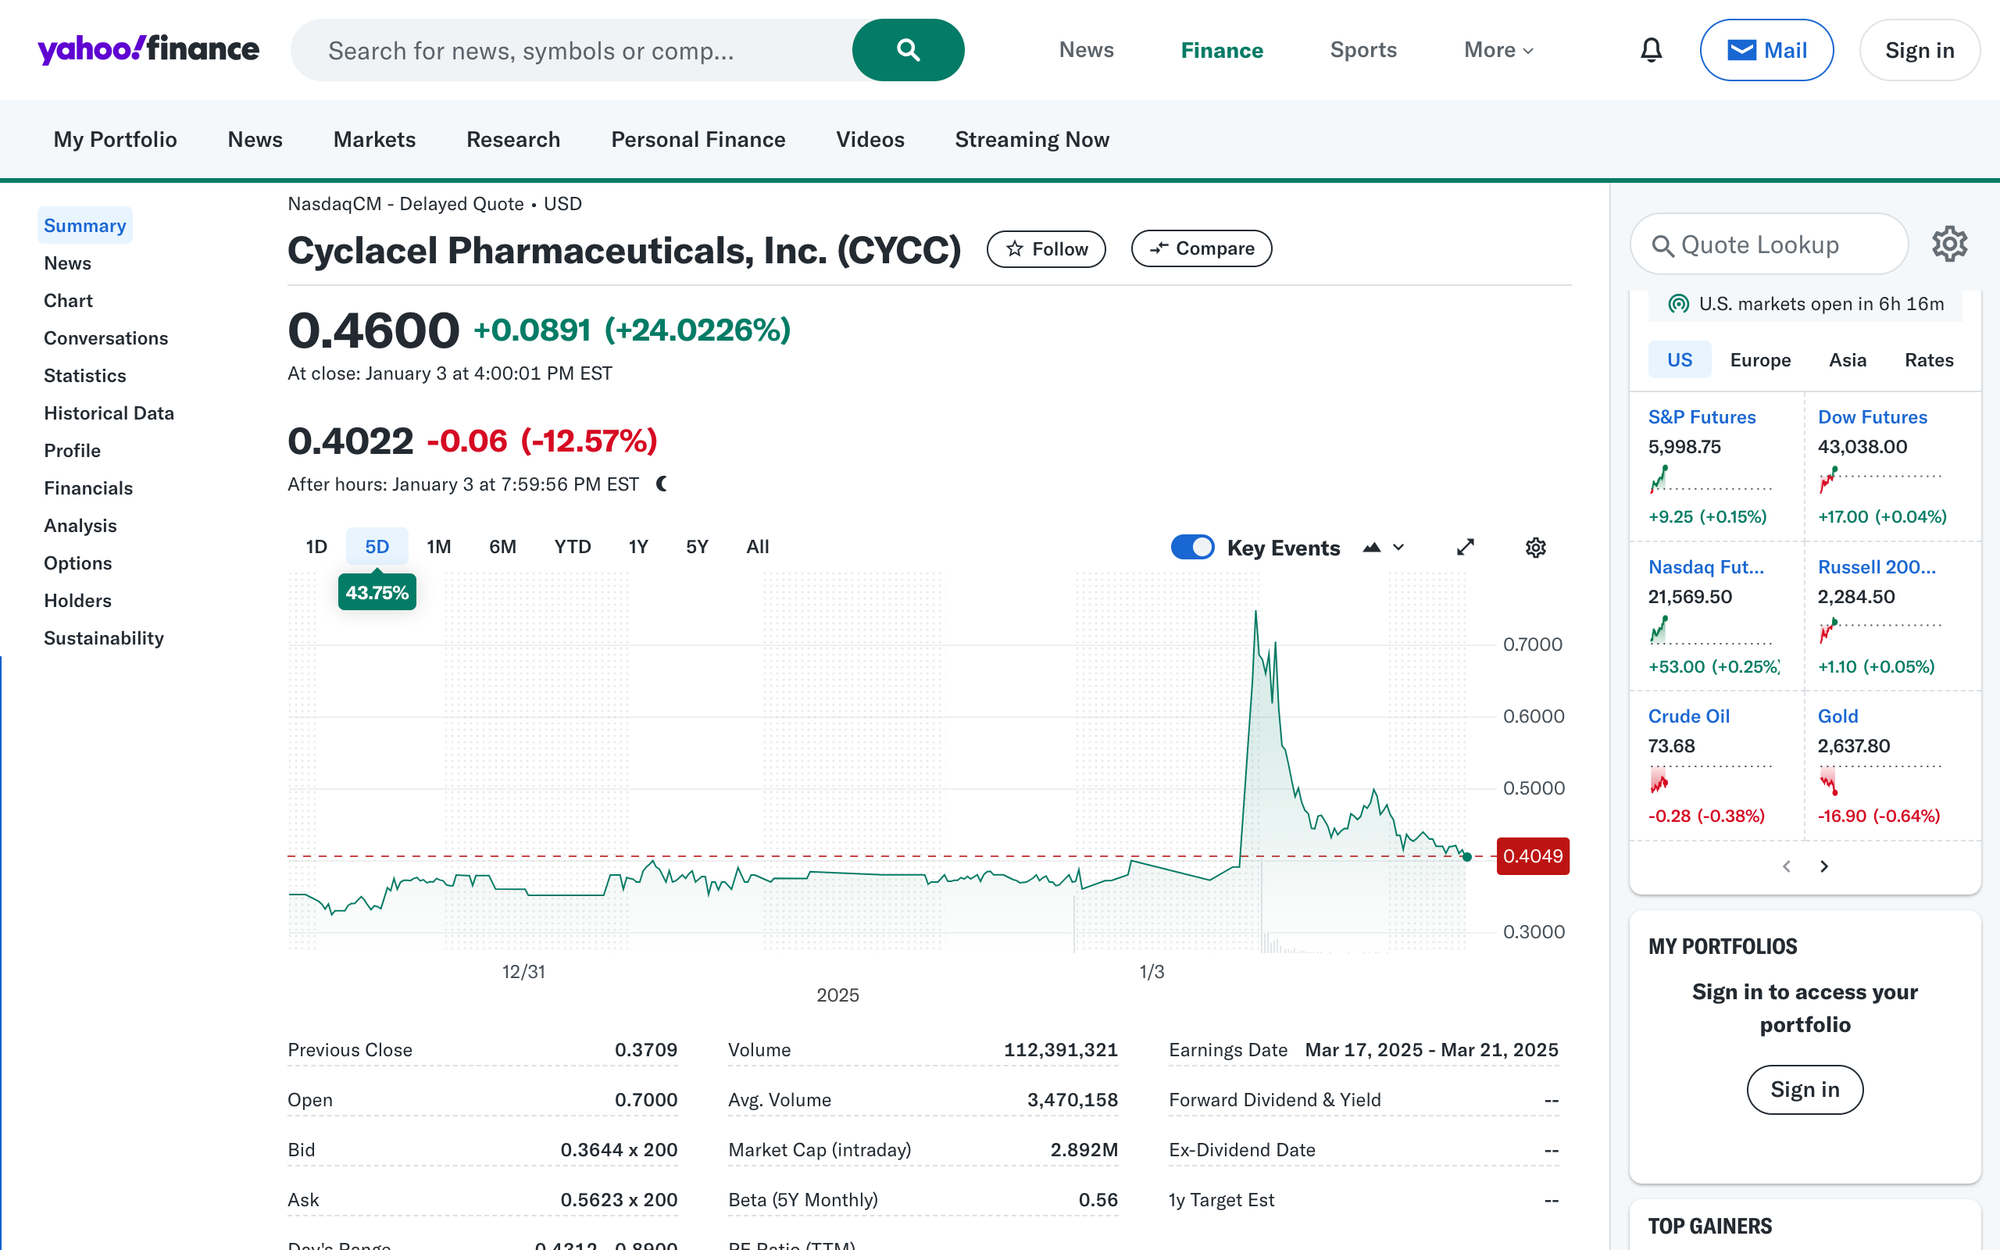Screen dimensions: 2000x1250
Task: Open the Markets navigation menu
Action: click(x=374, y=140)
